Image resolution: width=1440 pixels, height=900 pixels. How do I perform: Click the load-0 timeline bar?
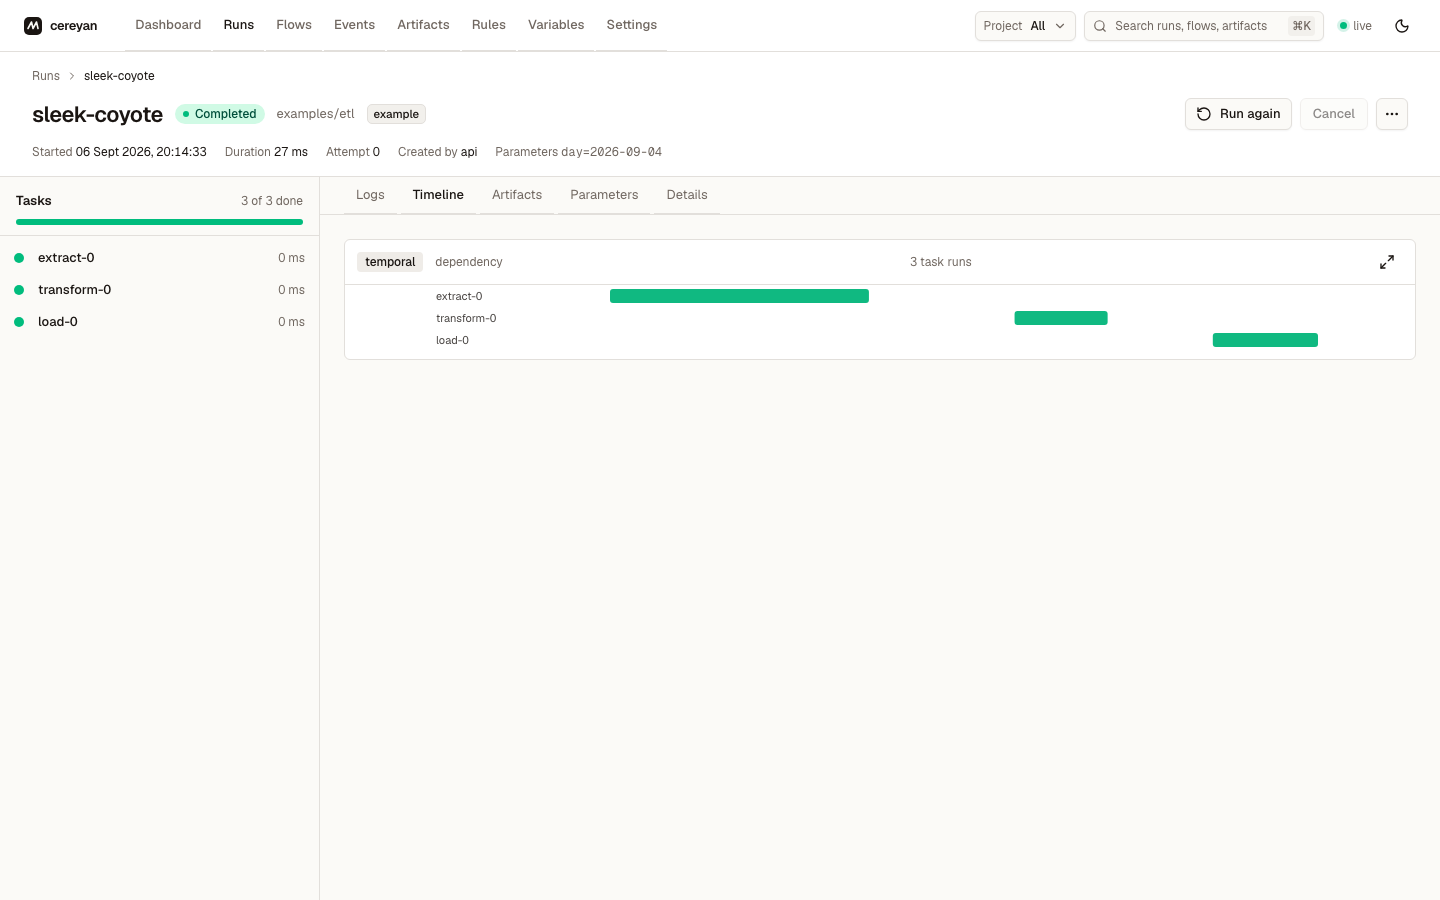tap(1265, 340)
